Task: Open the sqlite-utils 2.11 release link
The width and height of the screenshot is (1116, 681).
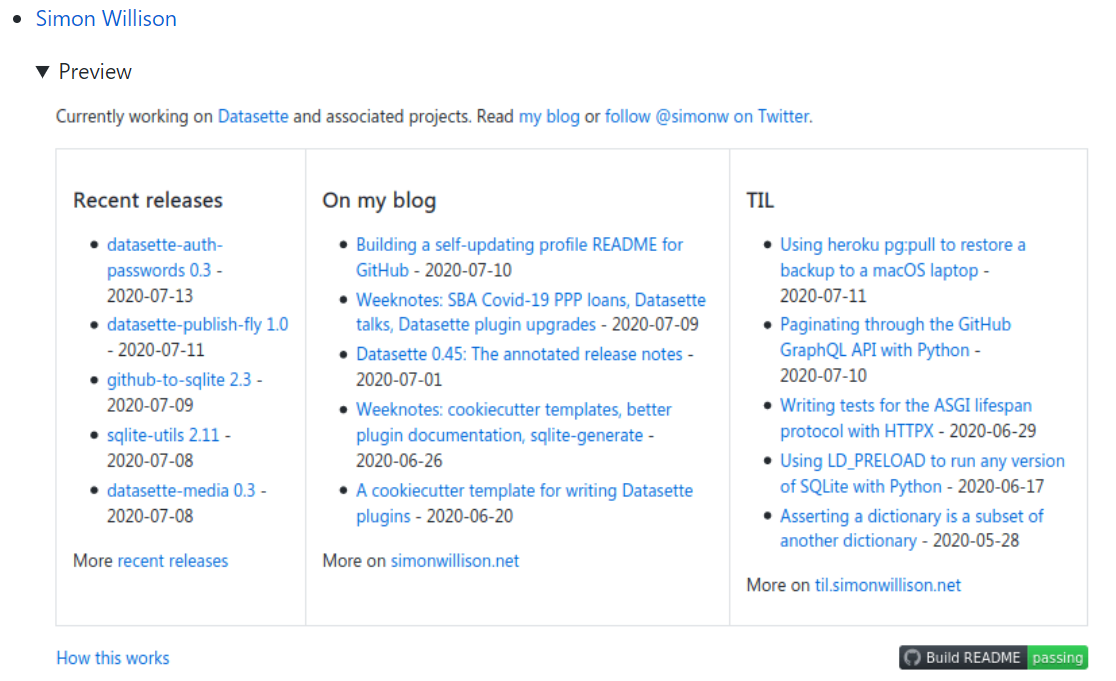Action: pyautogui.click(x=162, y=435)
